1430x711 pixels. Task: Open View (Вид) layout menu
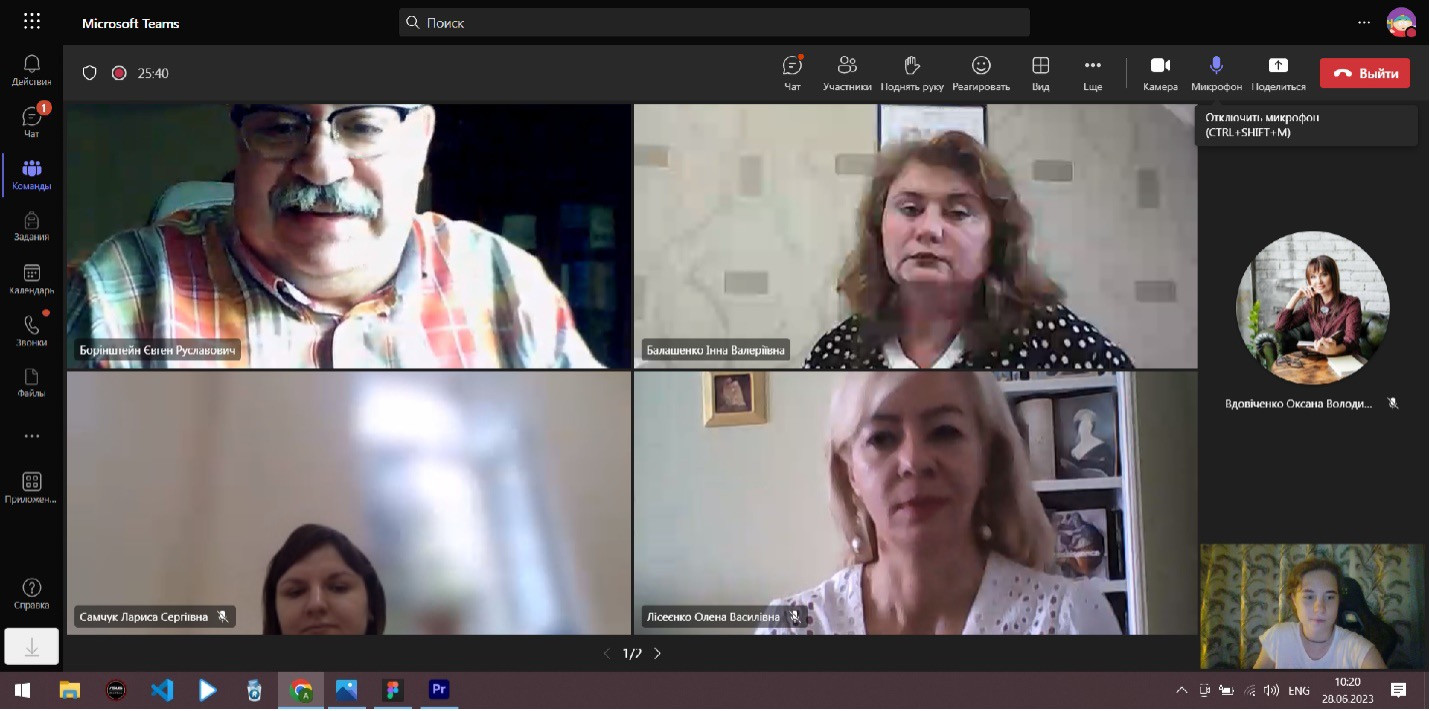tap(1040, 73)
